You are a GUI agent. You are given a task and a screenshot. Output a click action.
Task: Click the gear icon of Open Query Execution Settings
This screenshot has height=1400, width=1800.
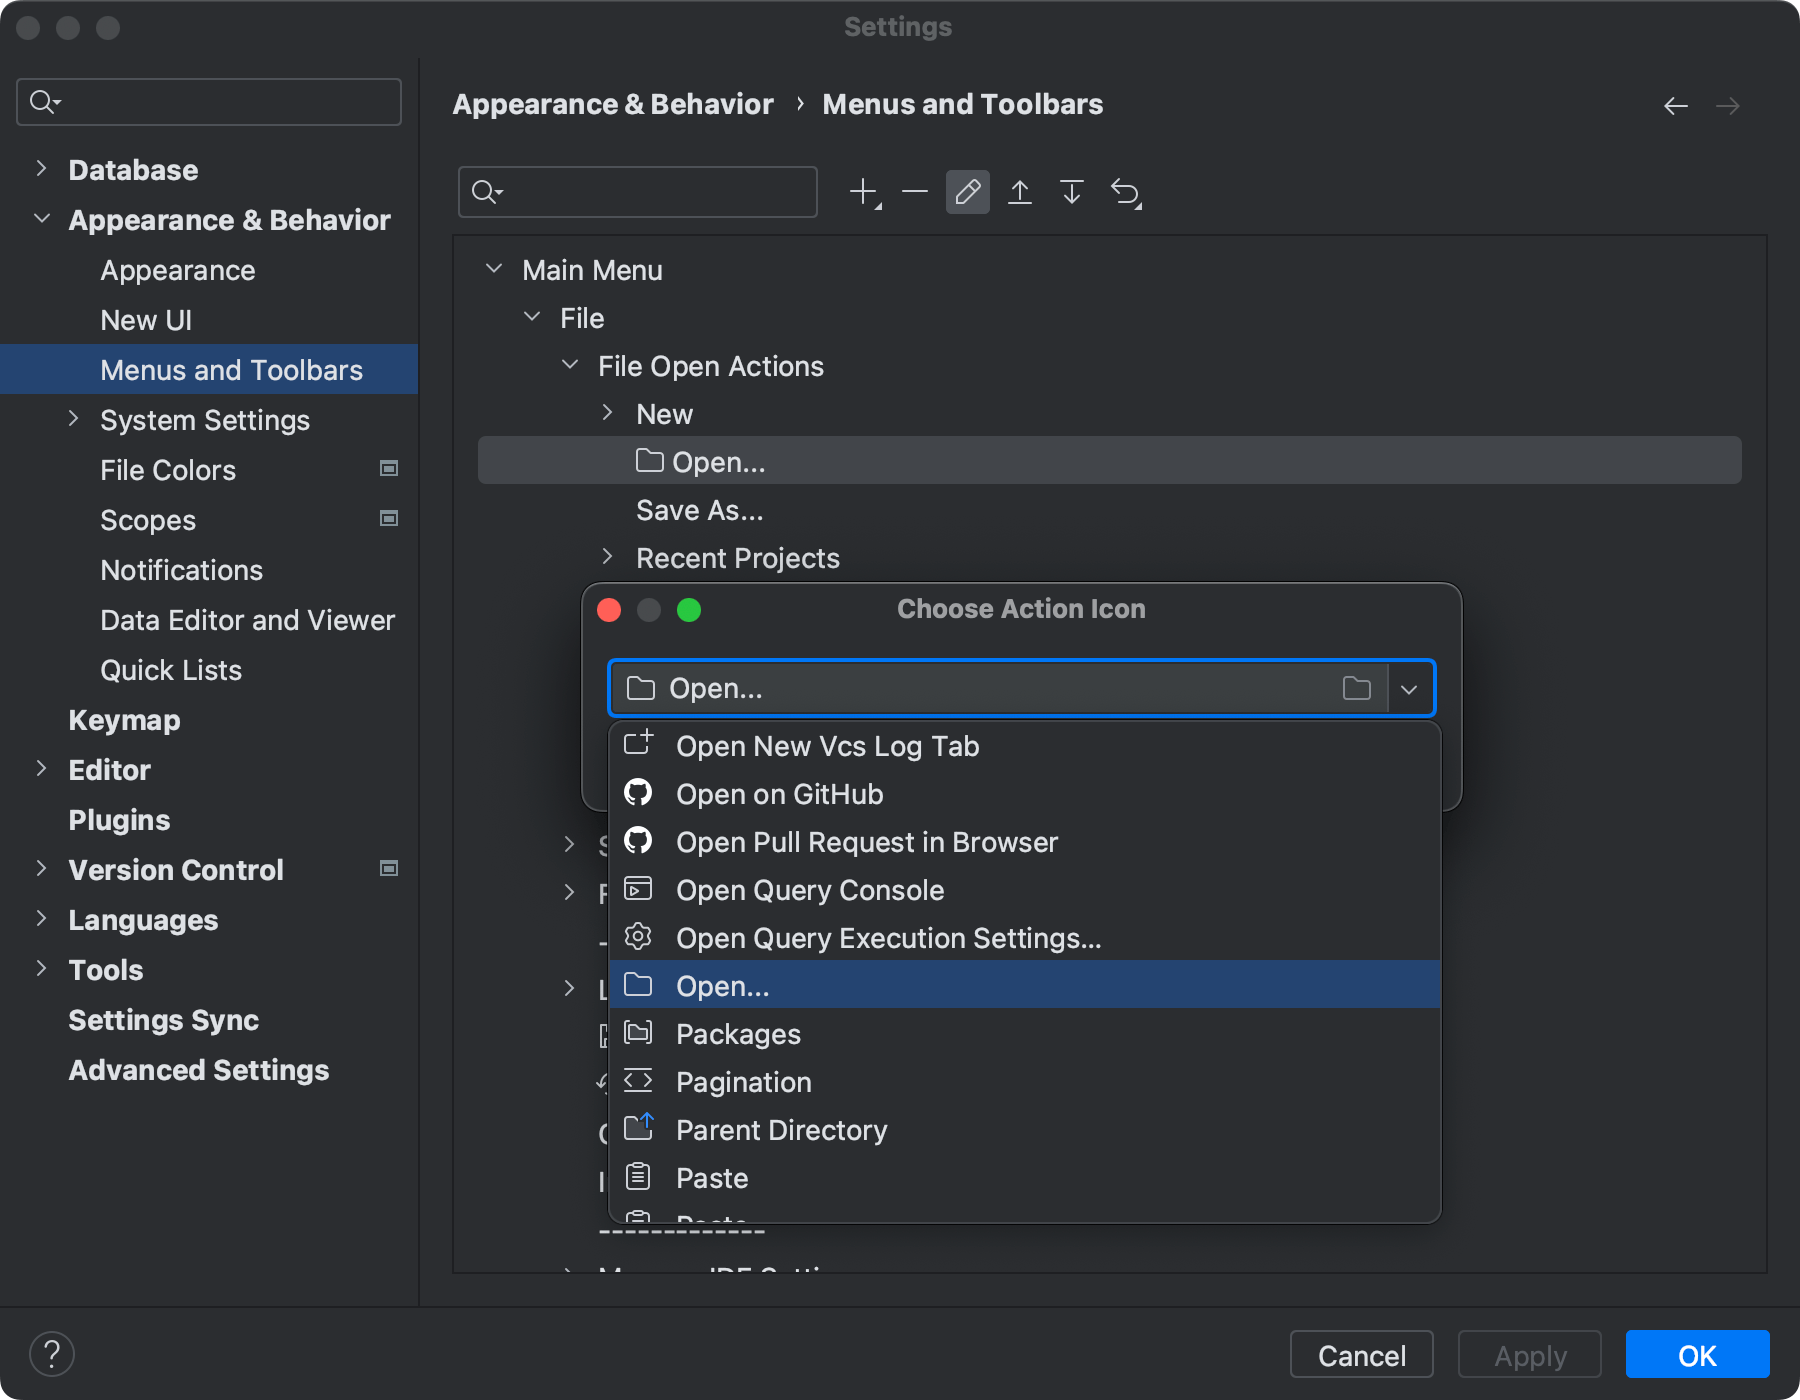pyautogui.click(x=638, y=937)
